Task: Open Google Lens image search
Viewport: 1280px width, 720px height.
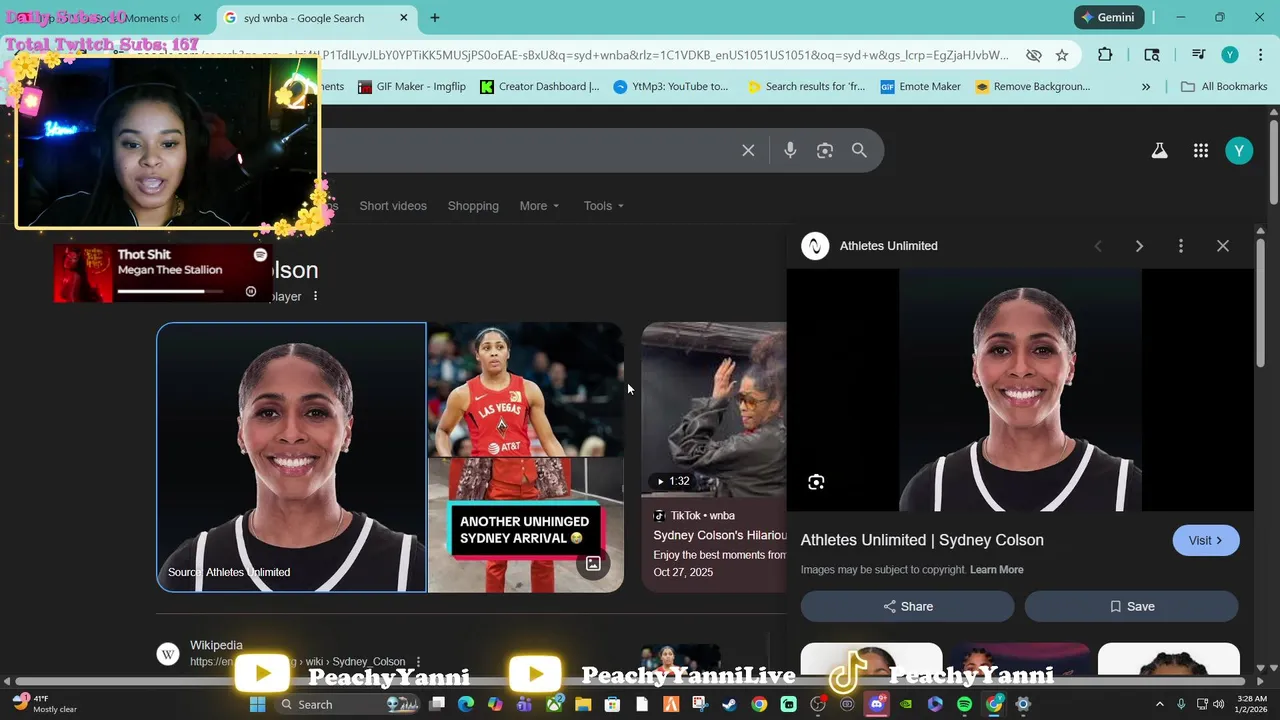Action: click(x=825, y=150)
